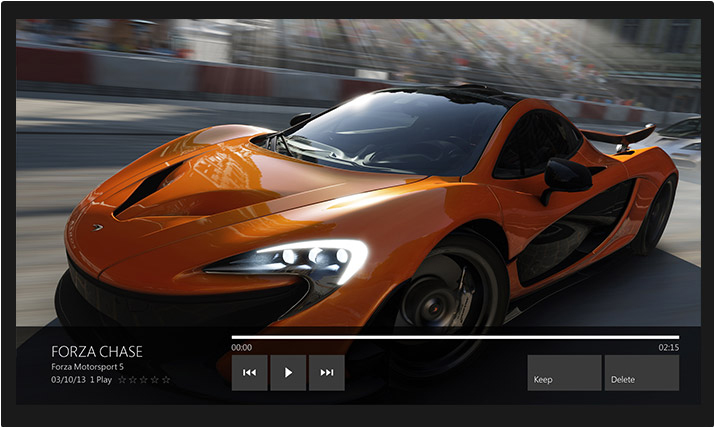Screen dimensions: 715x427
Task: Click the car's rear spoiler in the video
Action: 617,133
